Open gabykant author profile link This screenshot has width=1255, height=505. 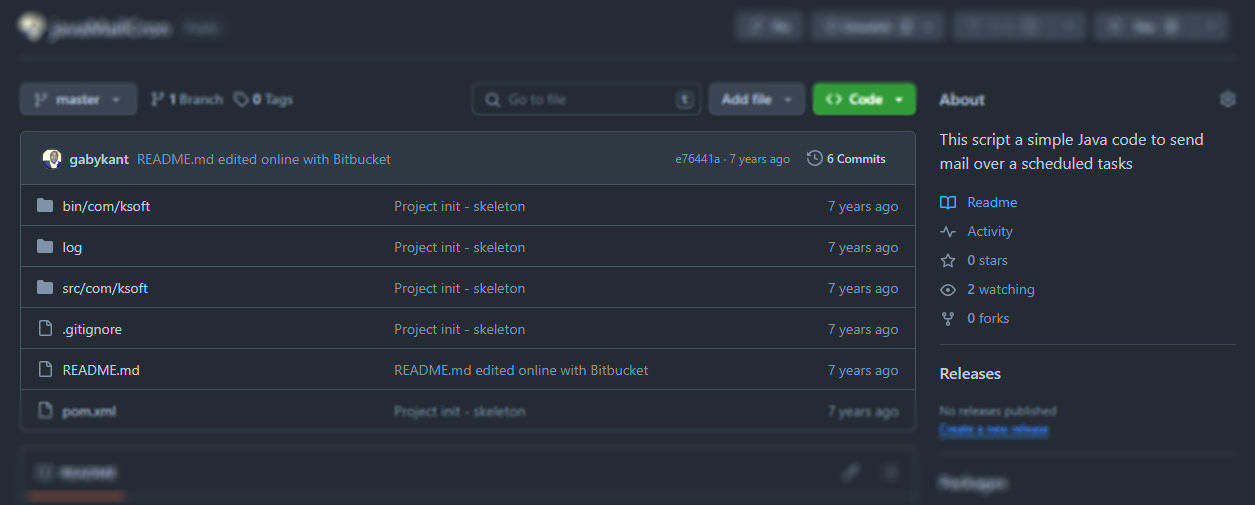[x=99, y=159]
